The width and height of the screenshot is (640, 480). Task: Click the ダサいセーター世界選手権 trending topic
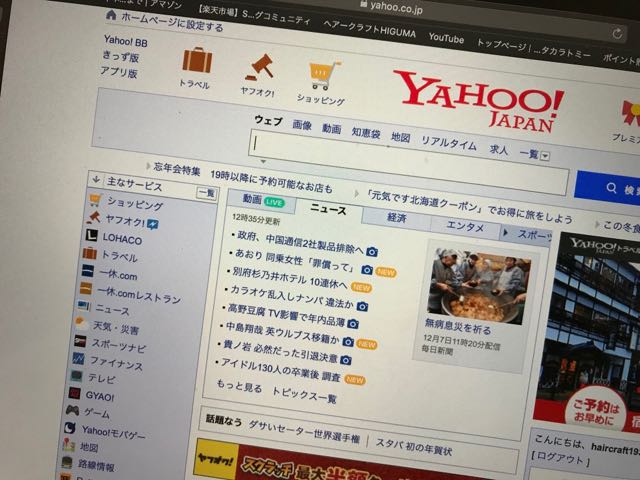click(x=304, y=431)
